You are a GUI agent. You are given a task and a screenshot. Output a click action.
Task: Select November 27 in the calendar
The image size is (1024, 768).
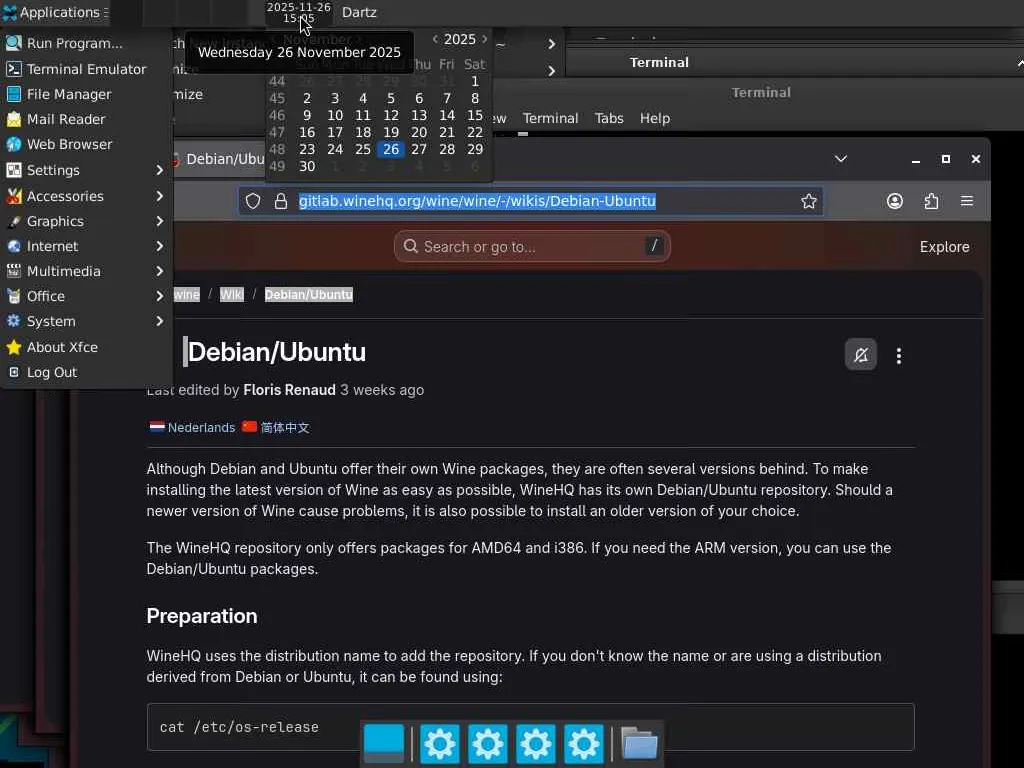click(419, 149)
